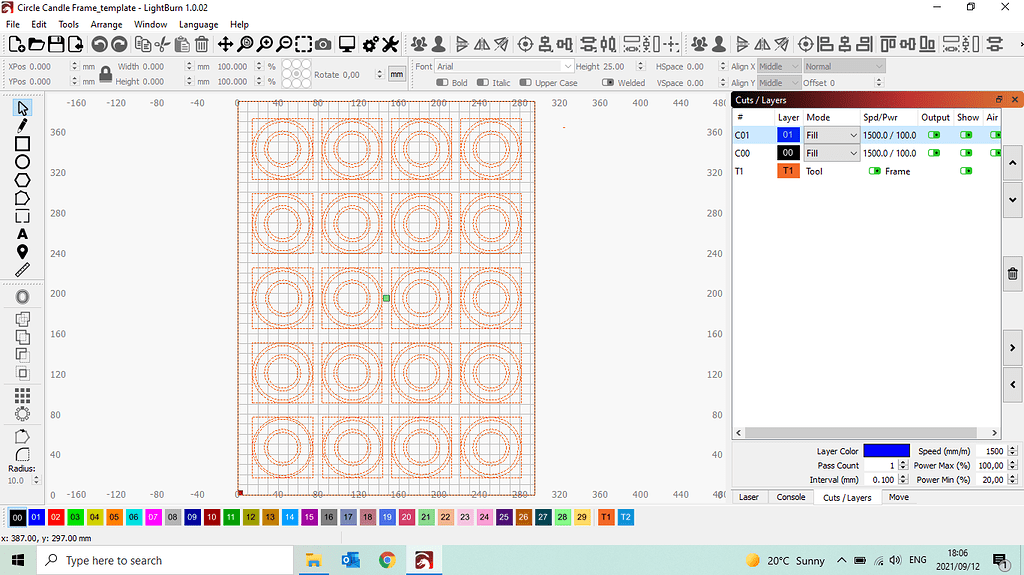Open the Grid Array tool
1024x575 pixels.
click(x=22, y=395)
